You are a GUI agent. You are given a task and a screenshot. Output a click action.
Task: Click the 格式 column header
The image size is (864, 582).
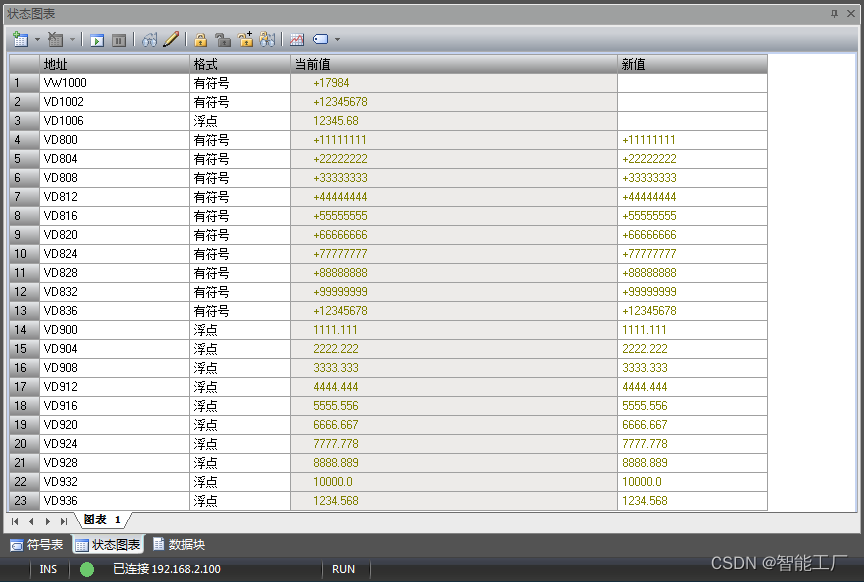[240, 64]
